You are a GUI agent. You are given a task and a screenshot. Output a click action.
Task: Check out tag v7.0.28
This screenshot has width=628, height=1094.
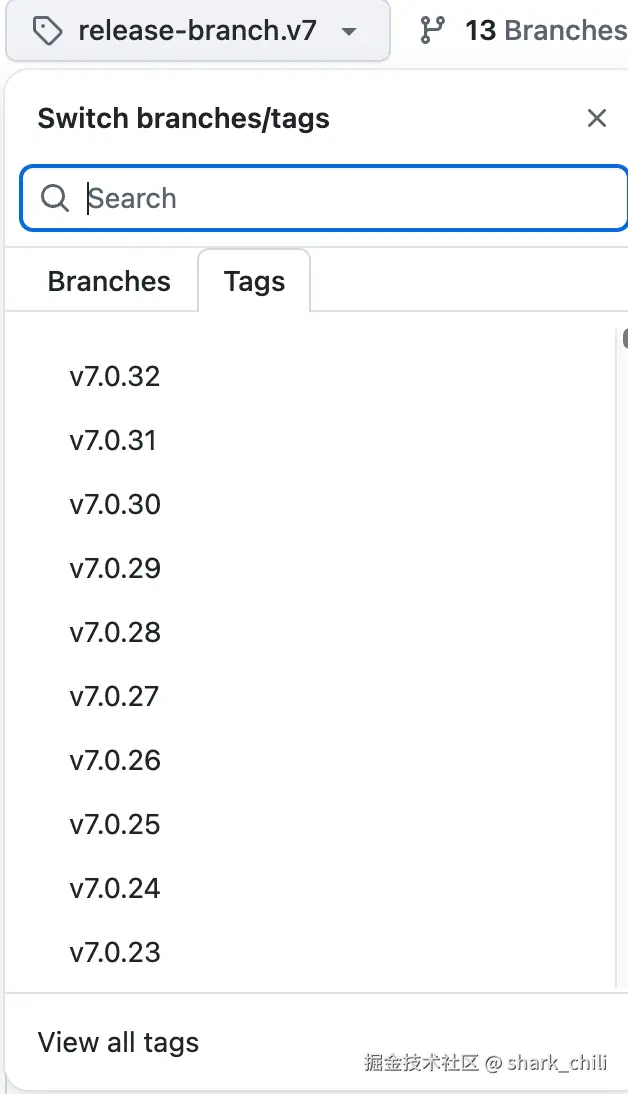pyautogui.click(x=115, y=633)
